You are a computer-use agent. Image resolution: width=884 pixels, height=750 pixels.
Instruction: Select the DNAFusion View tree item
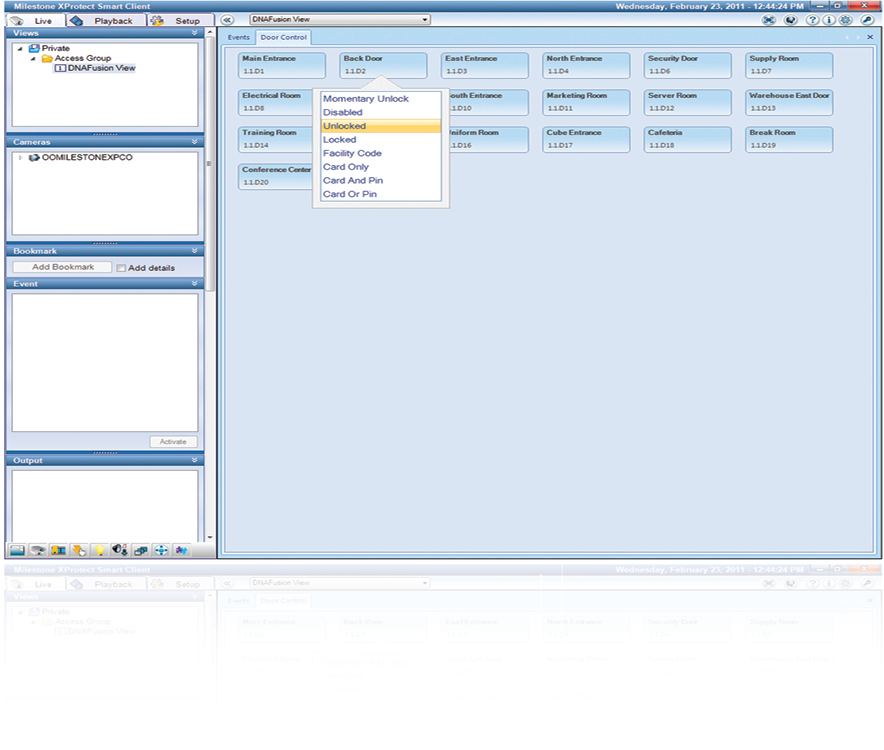pyautogui.click(x=100, y=68)
